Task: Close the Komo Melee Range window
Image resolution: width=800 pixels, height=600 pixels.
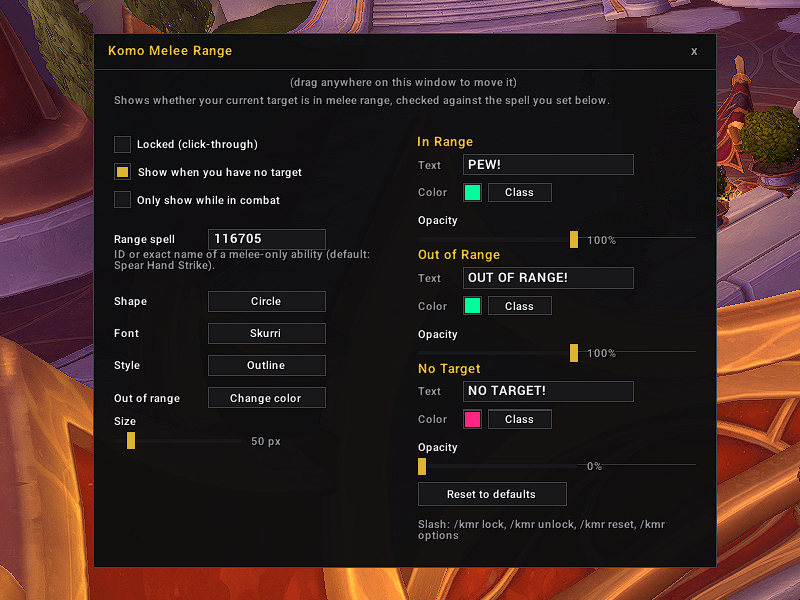Action: click(694, 51)
